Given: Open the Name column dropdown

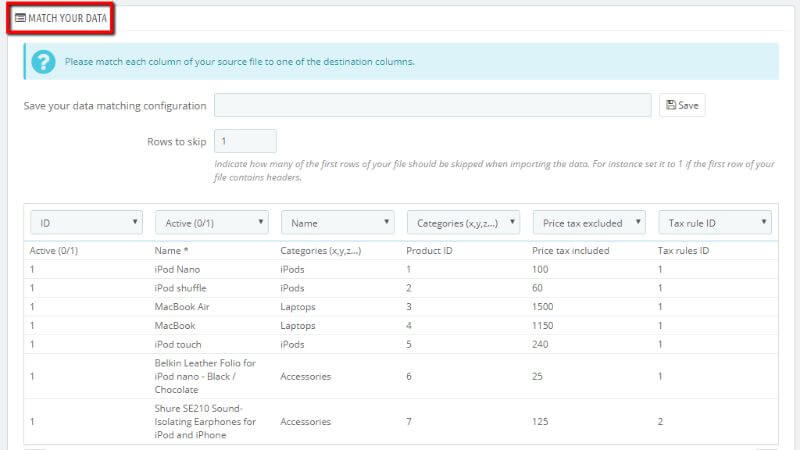Looking at the screenshot, I should [338, 222].
